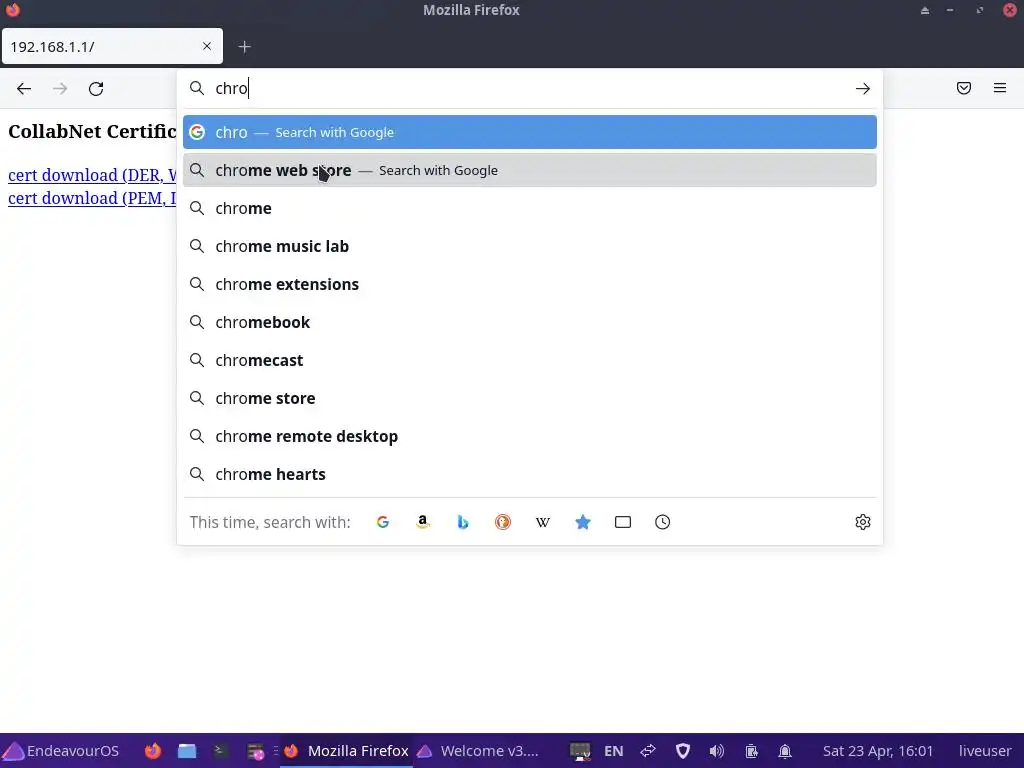The height and width of the screenshot is (768, 1024).
Task: Click the Go arrow in address bar
Action: pos(863,88)
